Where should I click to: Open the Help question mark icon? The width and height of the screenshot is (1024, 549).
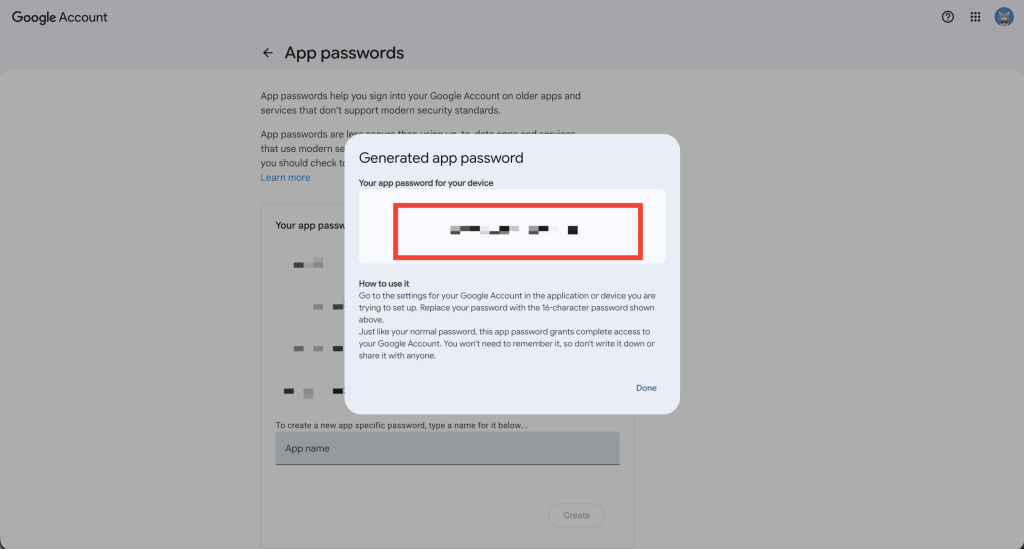click(x=948, y=17)
